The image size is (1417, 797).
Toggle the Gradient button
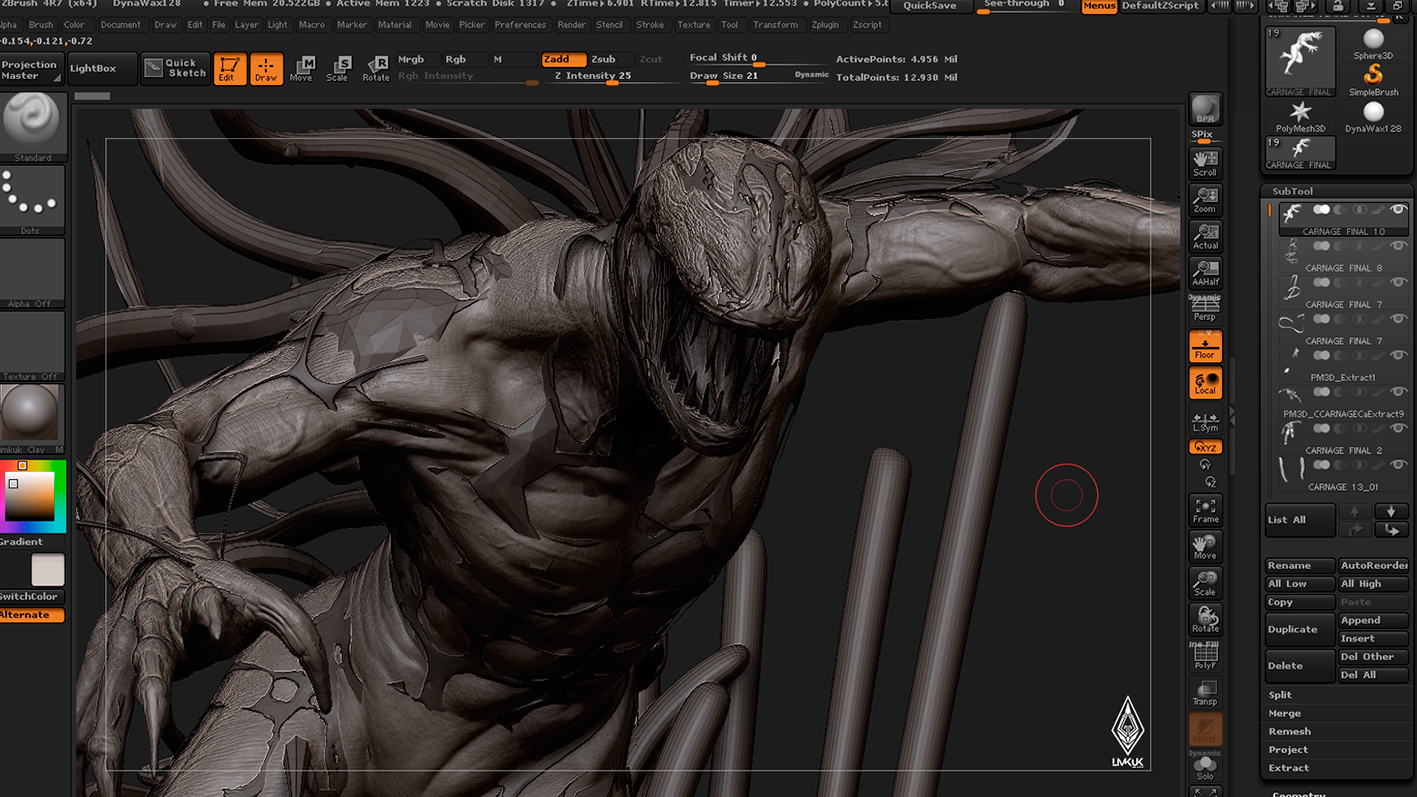tap(22, 541)
